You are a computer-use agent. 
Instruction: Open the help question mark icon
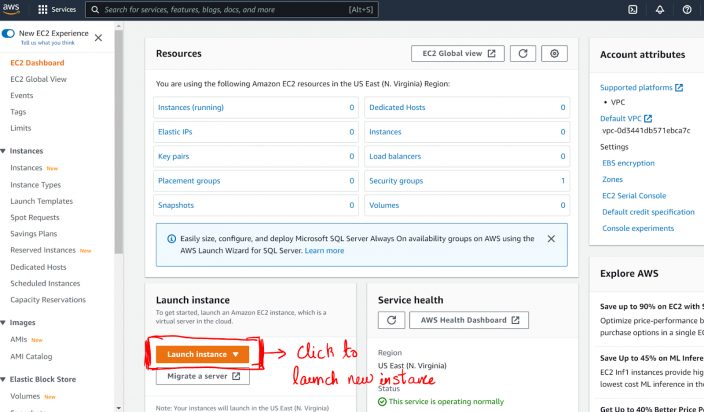click(687, 9)
